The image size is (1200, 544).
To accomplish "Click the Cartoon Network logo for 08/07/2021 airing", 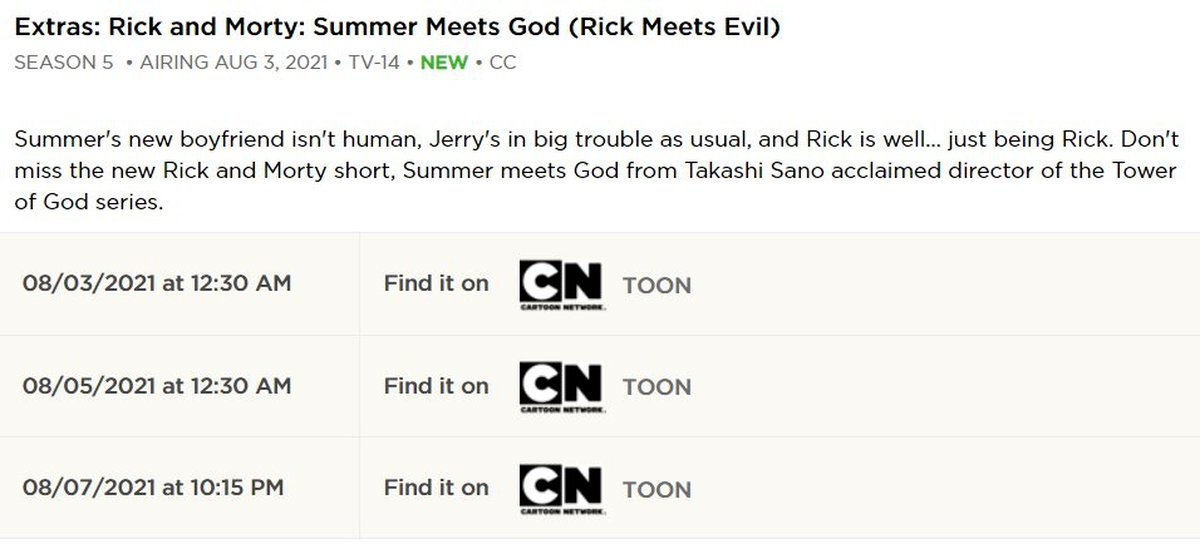I will point(560,489).
